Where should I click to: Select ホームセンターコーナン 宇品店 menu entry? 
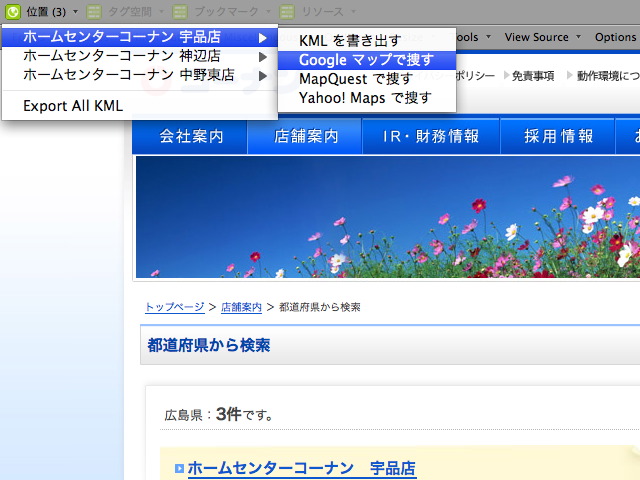click(122, 38)
